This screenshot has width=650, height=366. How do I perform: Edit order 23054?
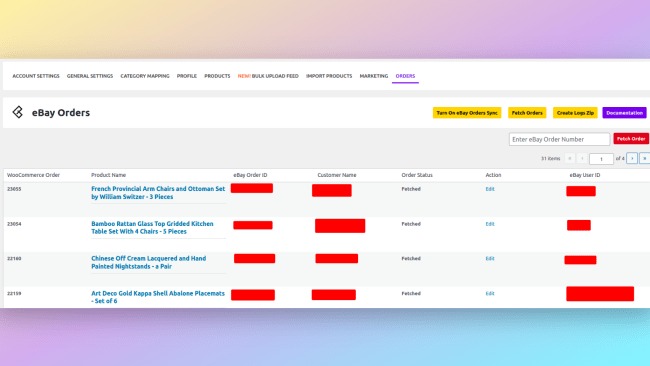coord(490,224)
